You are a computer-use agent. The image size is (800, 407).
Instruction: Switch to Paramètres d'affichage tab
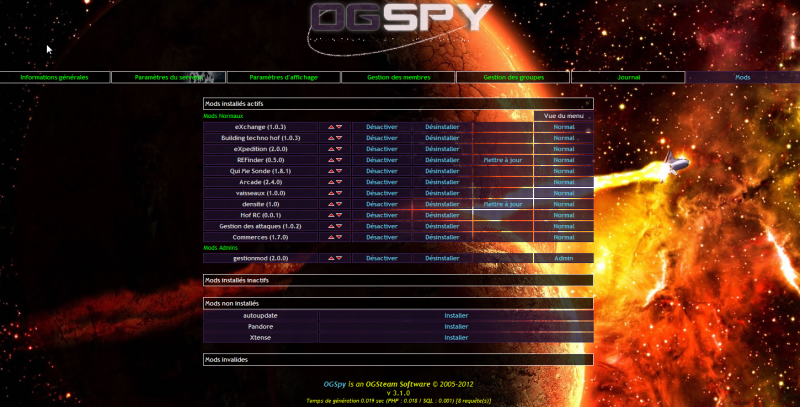[x=284, y=78]
